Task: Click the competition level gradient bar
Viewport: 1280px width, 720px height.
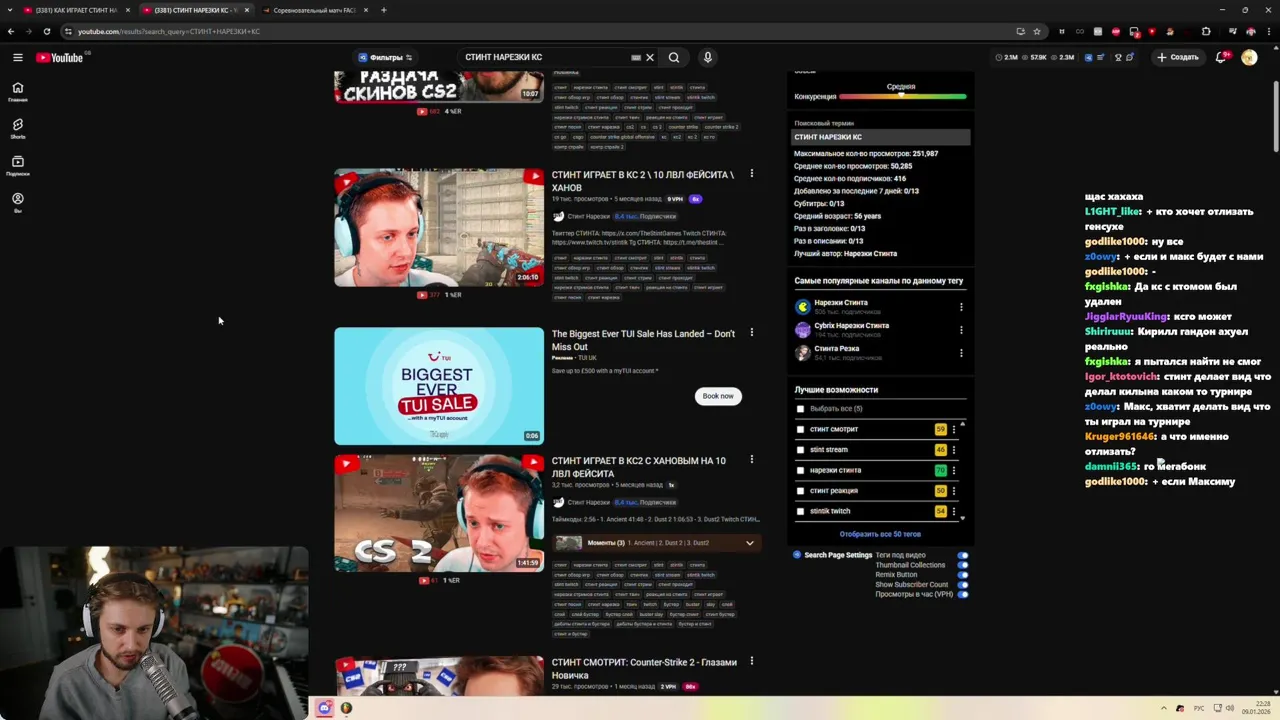Action: (903, 96)
